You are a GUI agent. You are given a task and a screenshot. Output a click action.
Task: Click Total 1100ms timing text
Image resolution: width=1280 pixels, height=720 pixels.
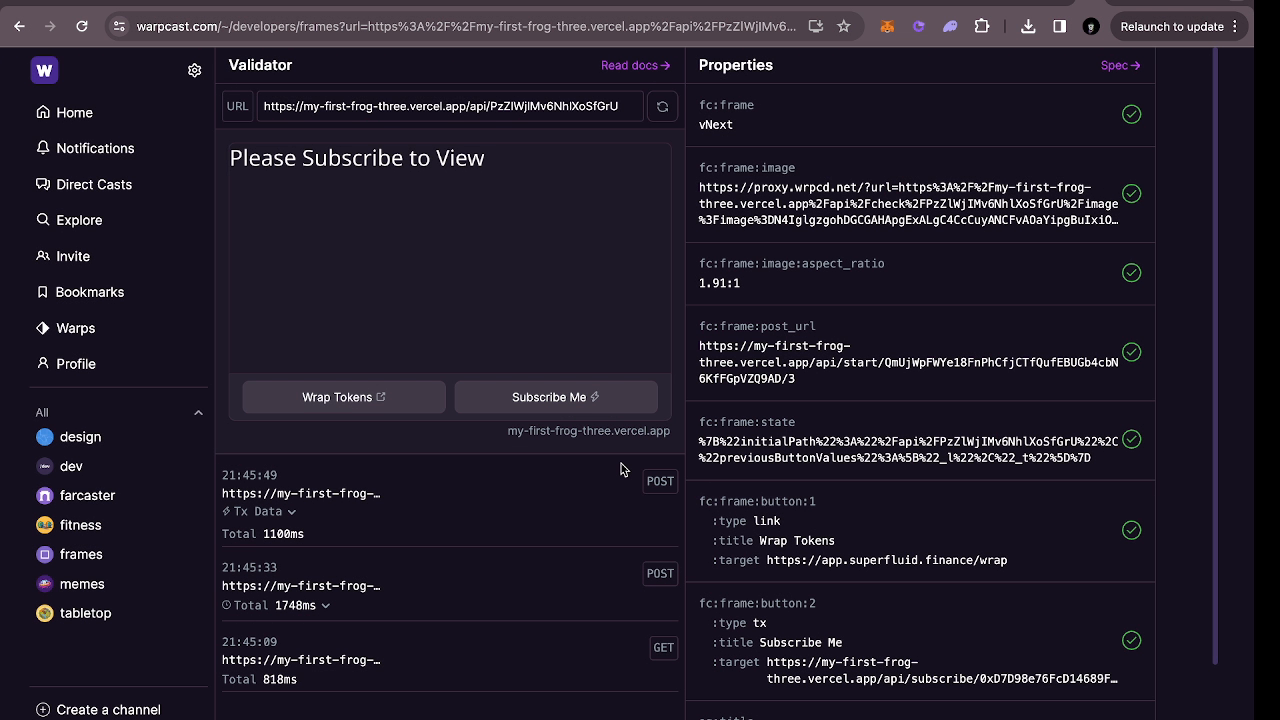(263, 534)
